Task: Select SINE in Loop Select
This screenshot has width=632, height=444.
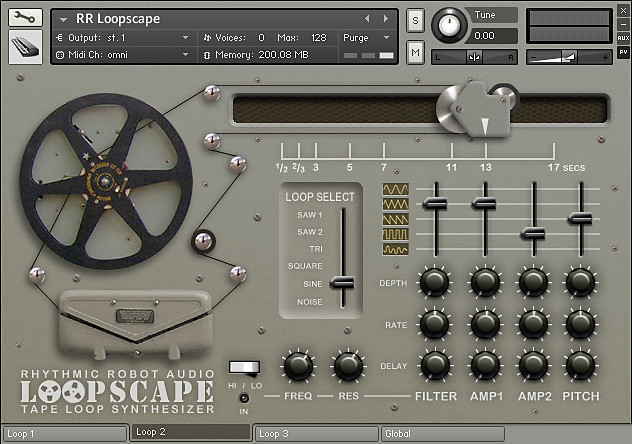Action: (x=313, y=284)
